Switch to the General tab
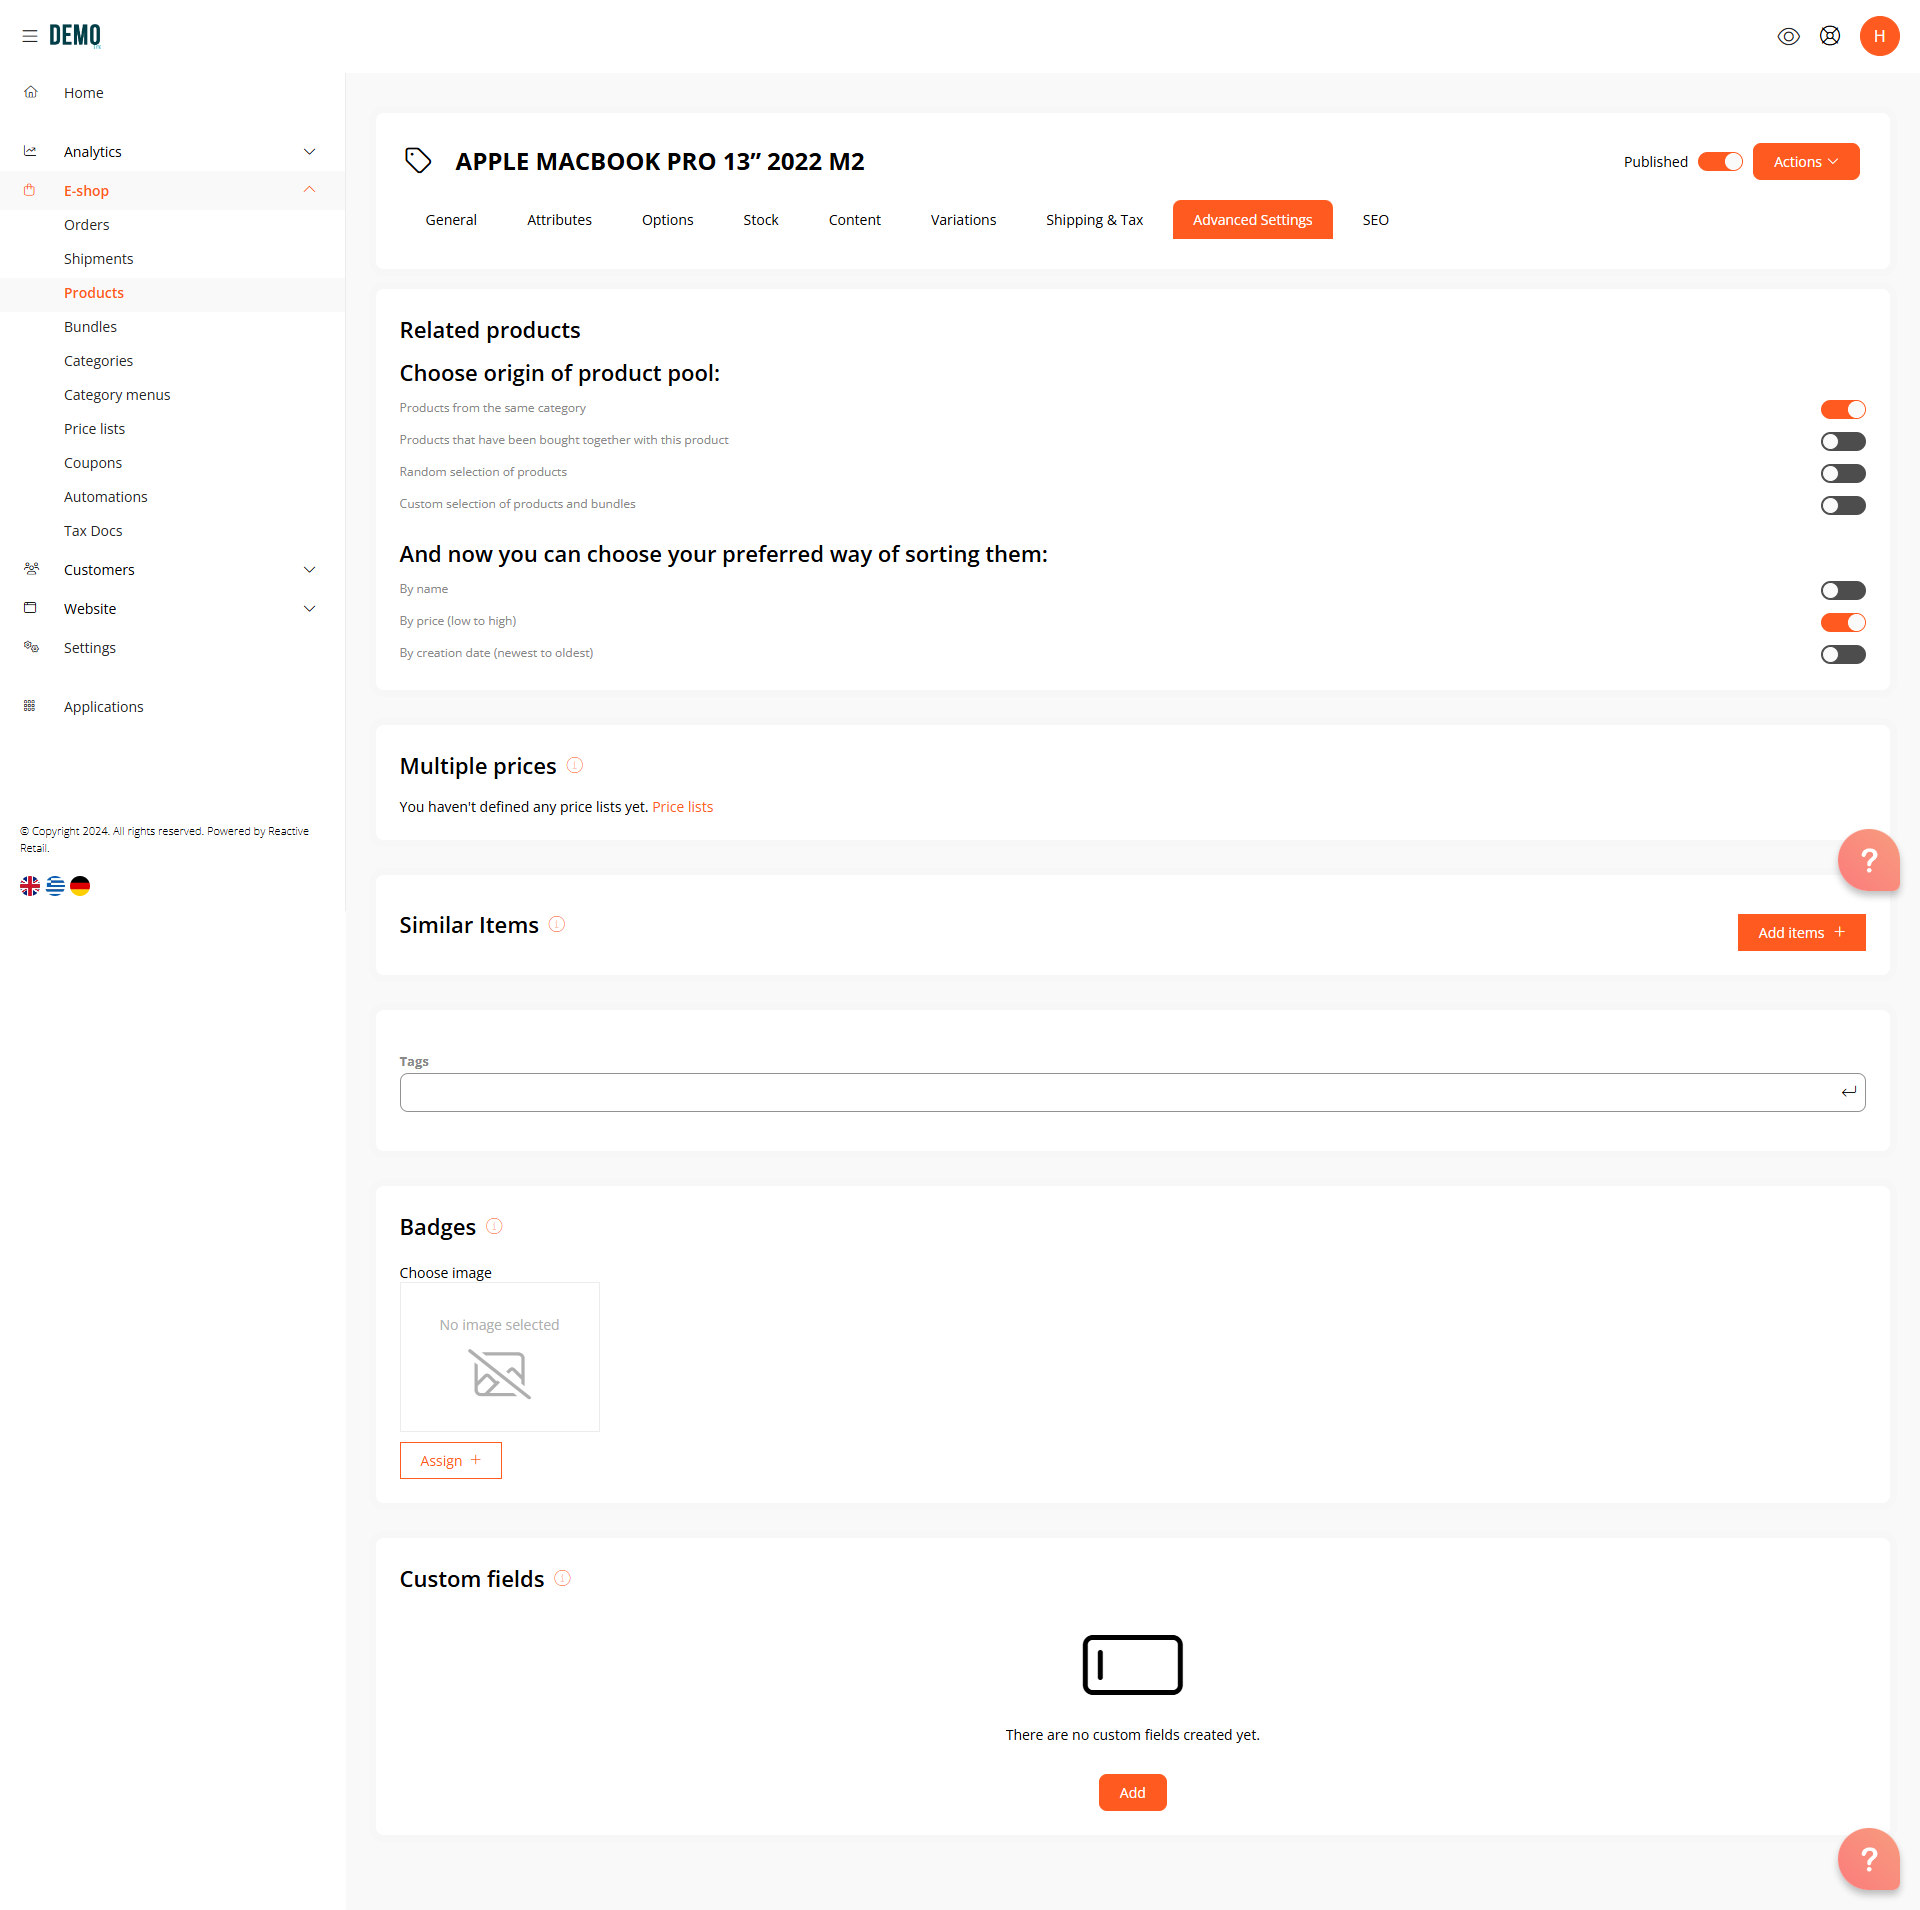 coord(451,220)
